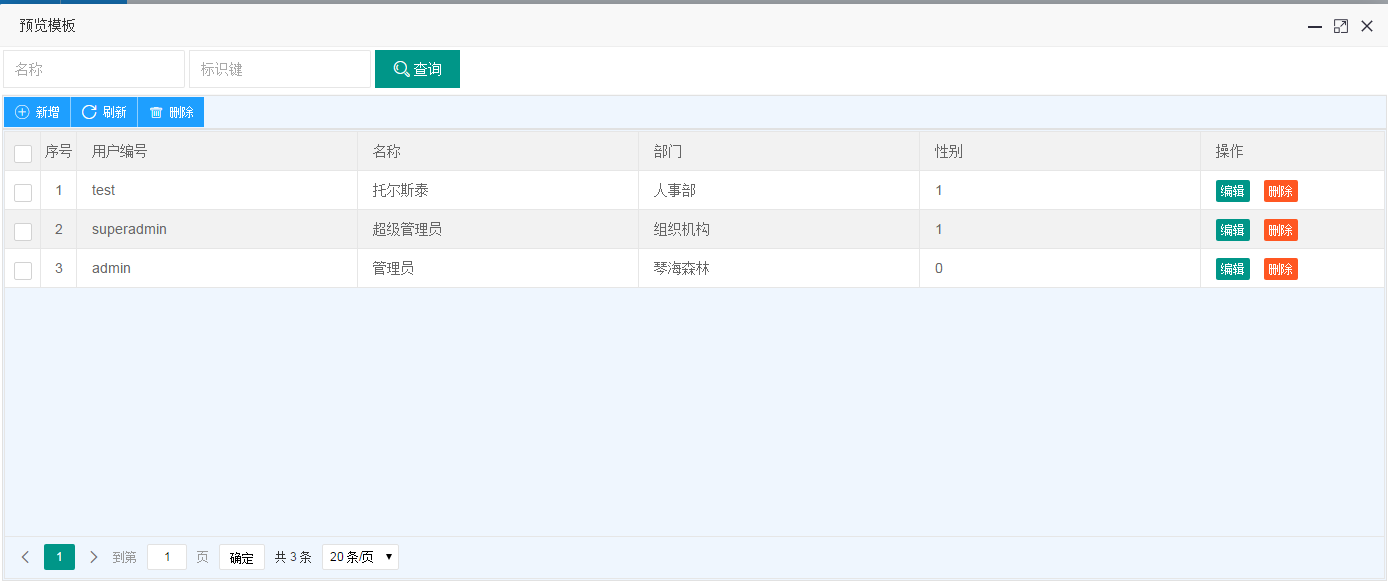Click the 刷新 refresh button
Screen dimensions: 1388x581
click(x=104, y=112)
